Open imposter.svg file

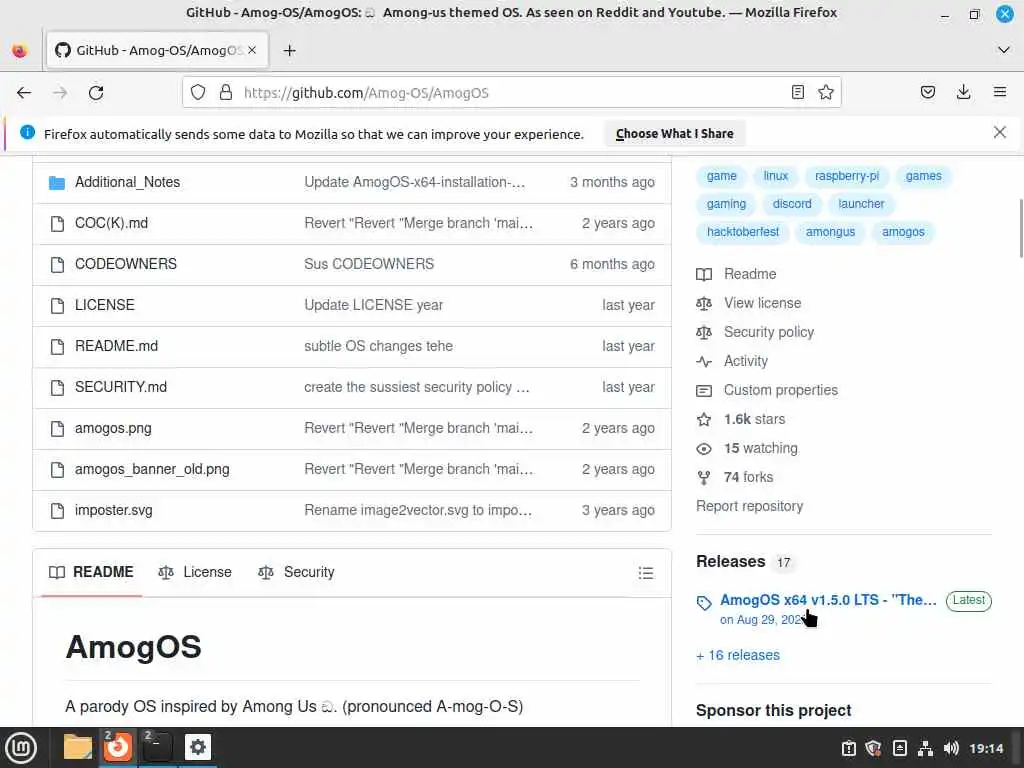(114, 511)
